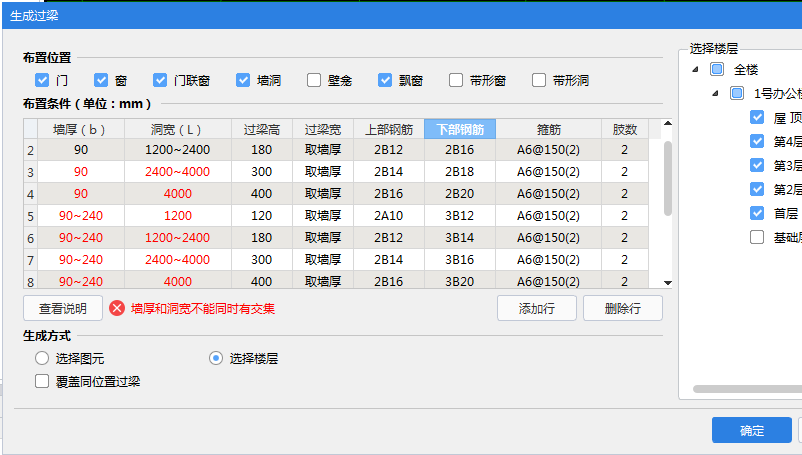Click scroll-down arrow of table scrollbar
802x455 pixels.
point(667,283)
